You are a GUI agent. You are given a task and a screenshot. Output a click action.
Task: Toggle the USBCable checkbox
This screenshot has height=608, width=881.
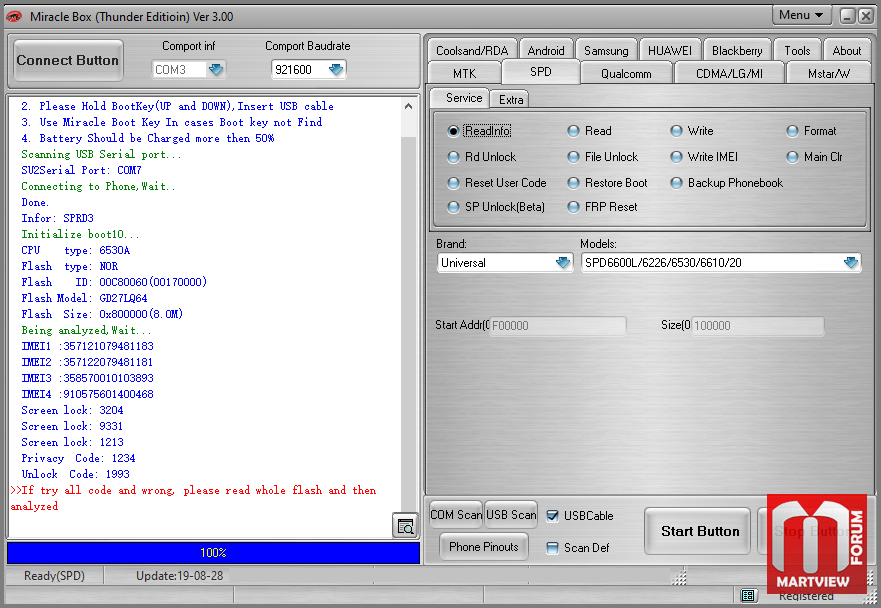coord(553,516)
